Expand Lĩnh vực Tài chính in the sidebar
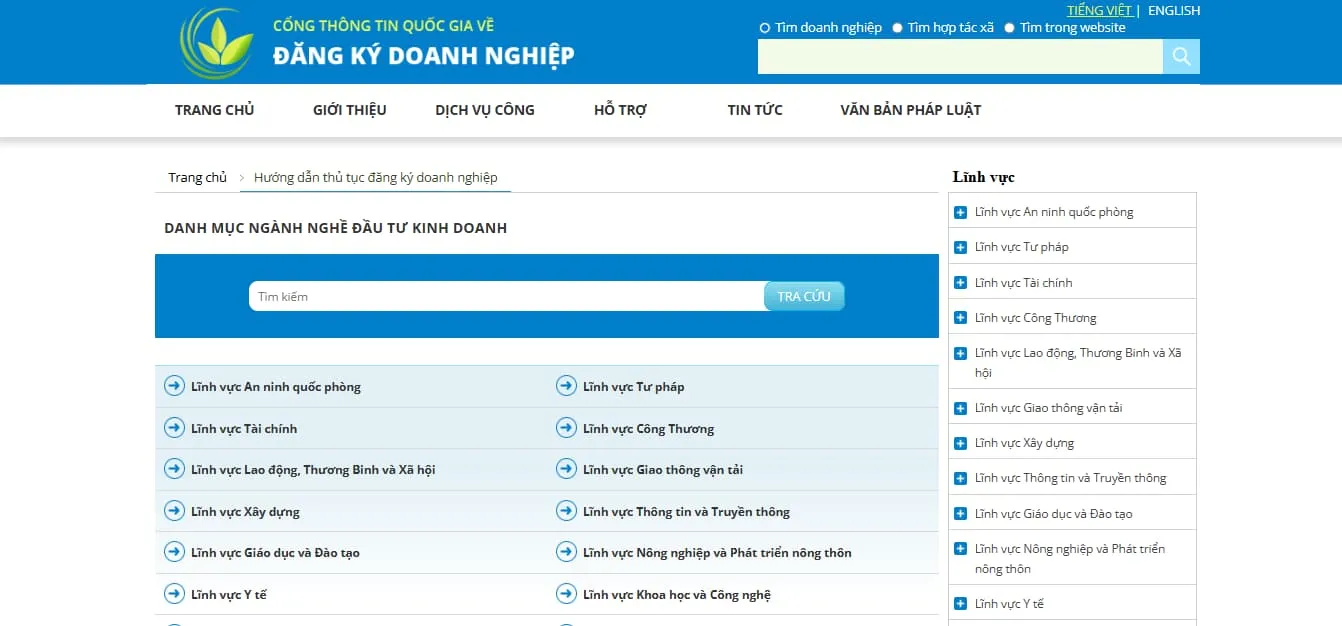This screenshot has width=1342, height=626. [x=961, y=281]
